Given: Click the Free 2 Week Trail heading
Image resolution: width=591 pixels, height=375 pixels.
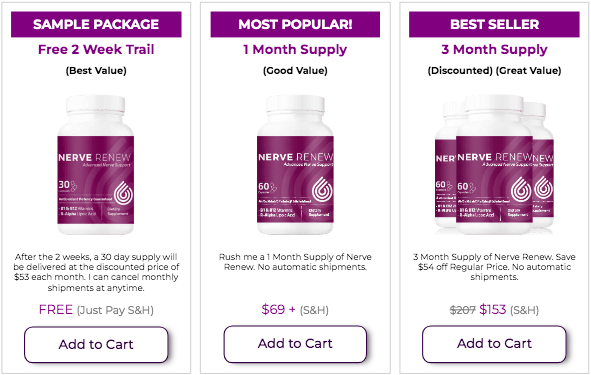Looking at the screenshot, I should 96,49.
